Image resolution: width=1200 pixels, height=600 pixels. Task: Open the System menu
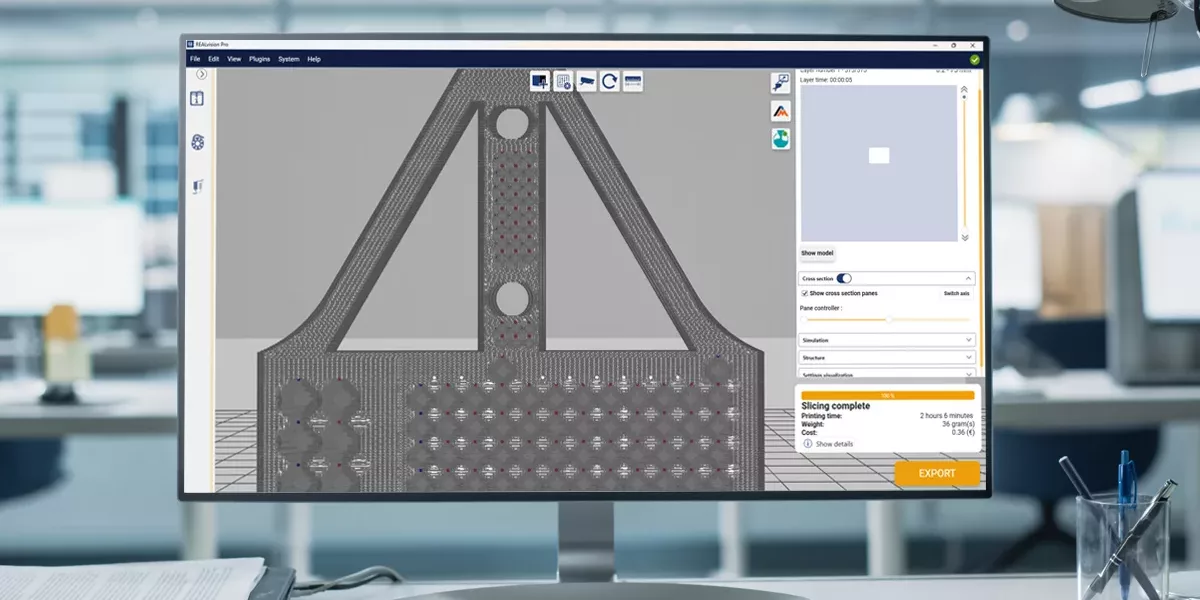coord(288,59)
